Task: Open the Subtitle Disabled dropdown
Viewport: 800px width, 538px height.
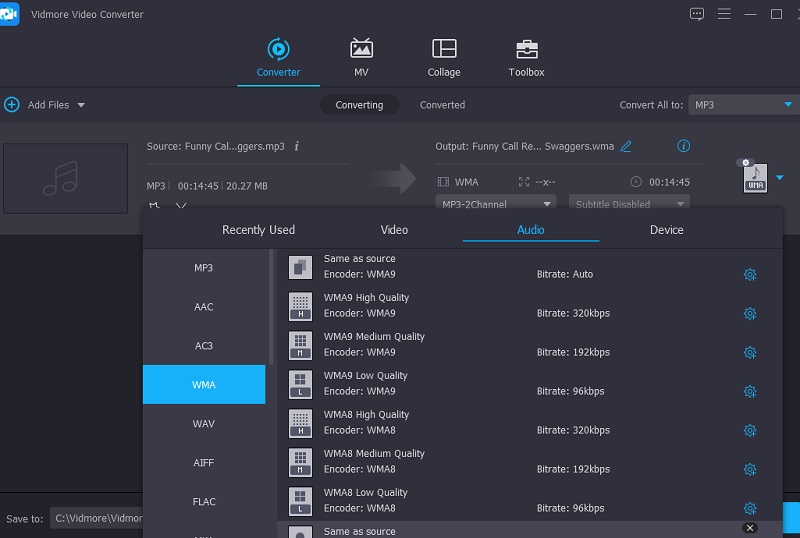Action: pyautogui.click(x=630, y=204)
